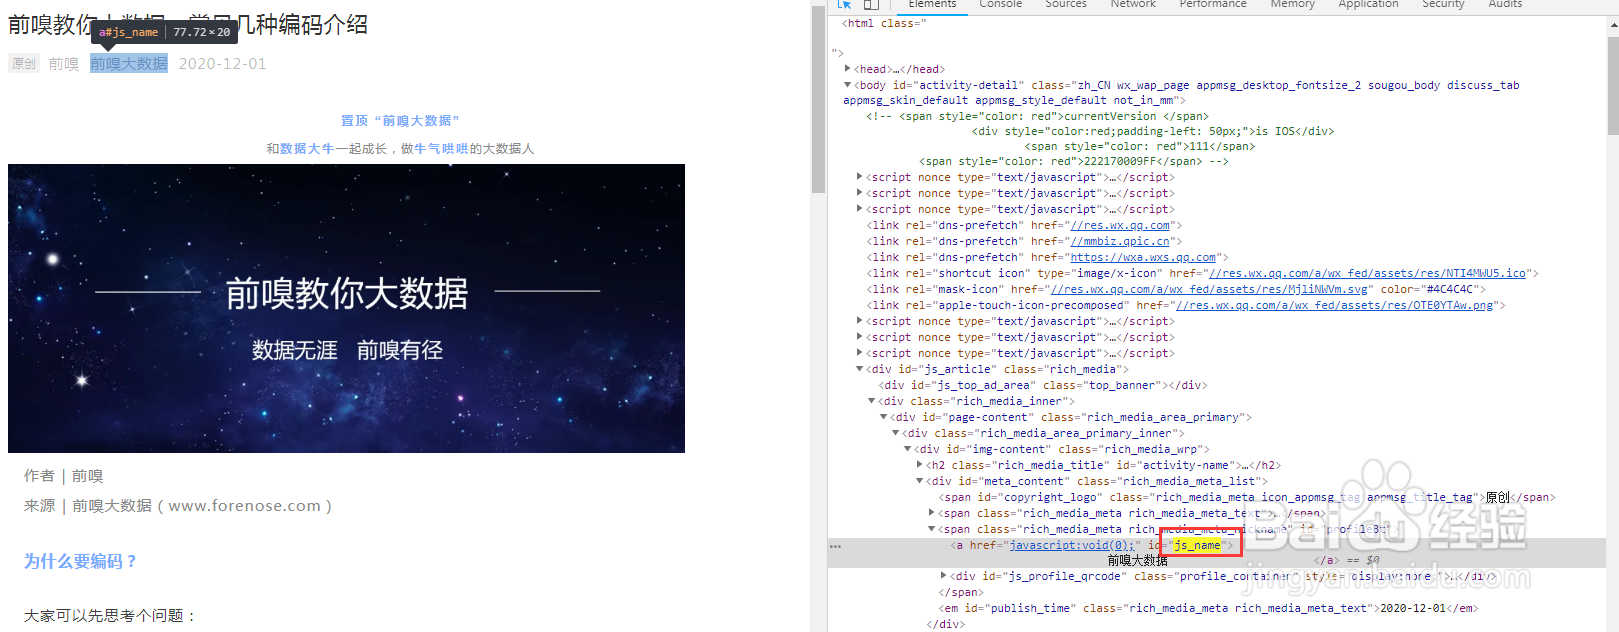The height and width of the screenshot is (632, 1619).
Task: Click the publish date 2020-12-01 on the page
Action: pyautogui.click(x=222, y=64)
